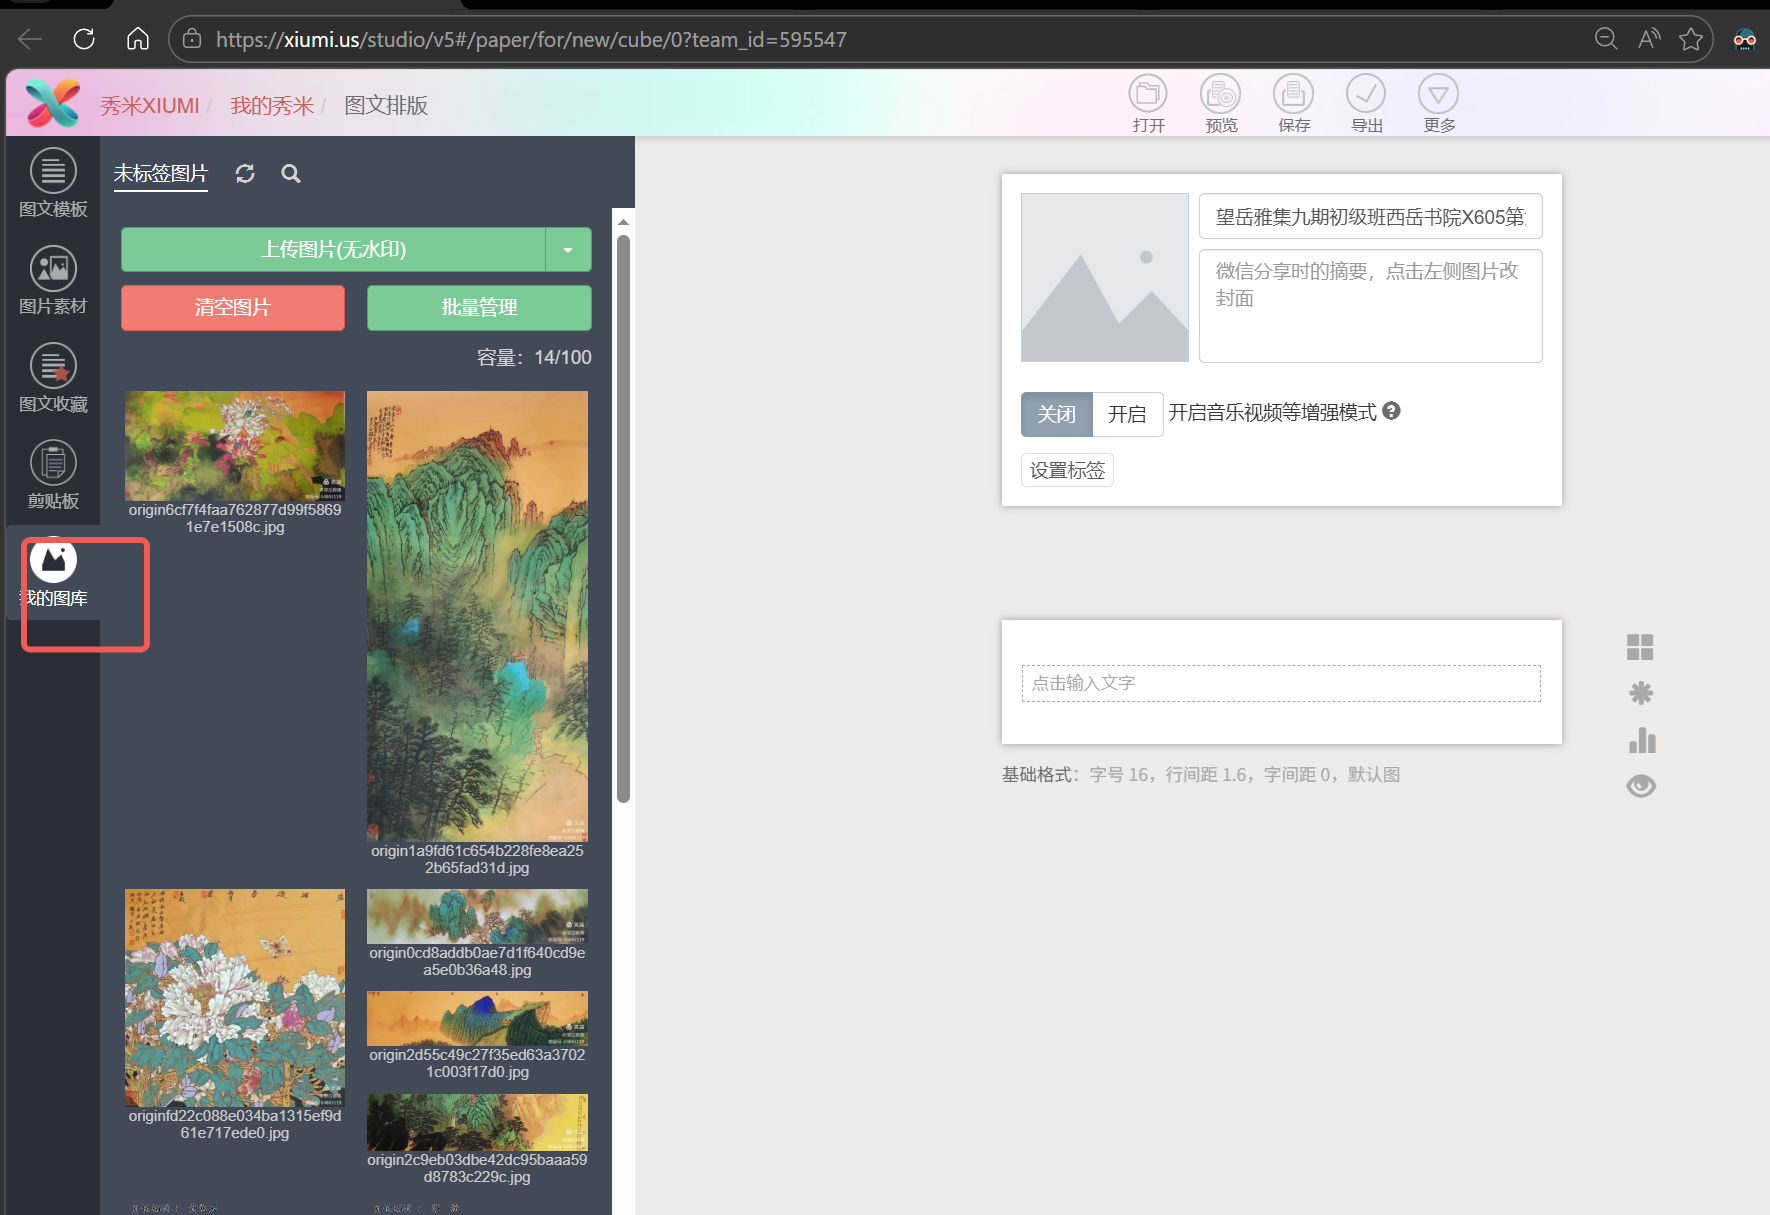Viewport: 1770px width, 1215px height.
Task: Click the asterisk icon at right of the editor
Action: (x=1641, y=693)
